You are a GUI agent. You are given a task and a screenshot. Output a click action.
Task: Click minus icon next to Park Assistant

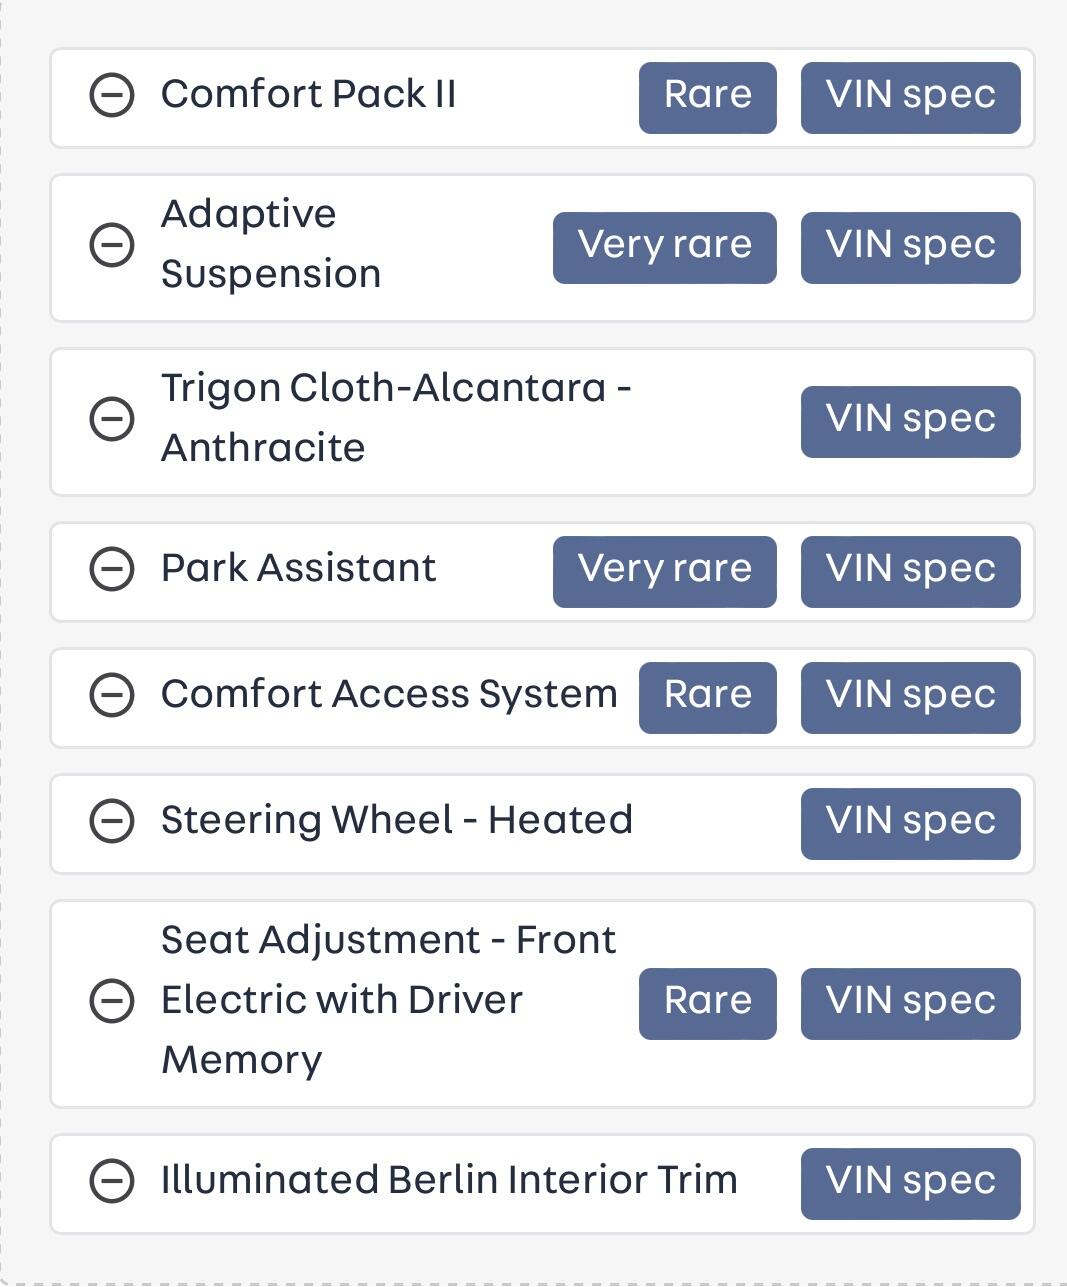[112, 570]
